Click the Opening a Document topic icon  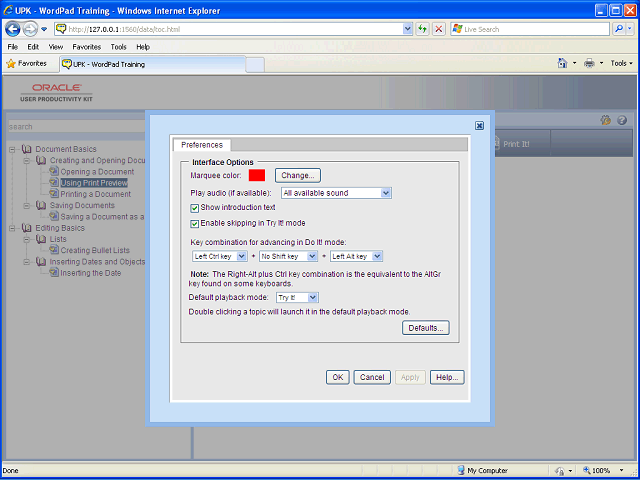(54, 171)
